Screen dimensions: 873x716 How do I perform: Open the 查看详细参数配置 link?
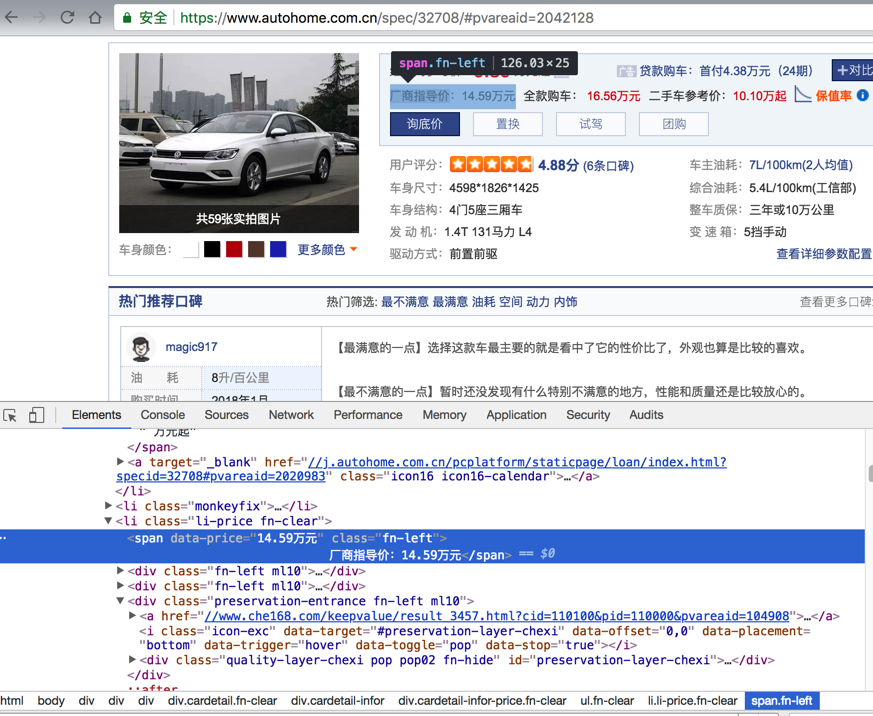tap(825, 254)
